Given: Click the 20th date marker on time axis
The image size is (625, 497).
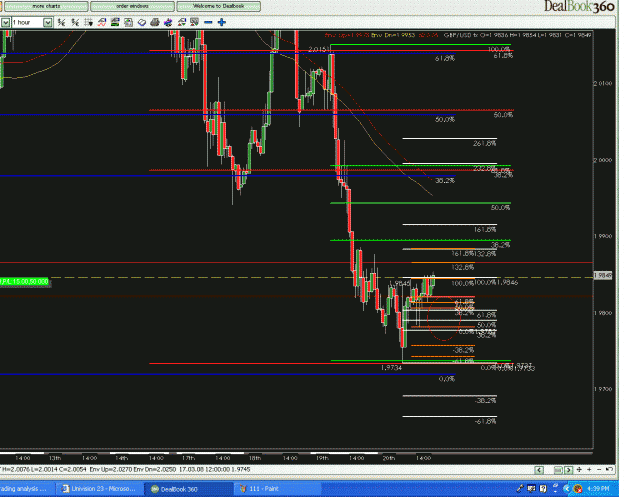Looking at the screenshot, I should 389,458.
